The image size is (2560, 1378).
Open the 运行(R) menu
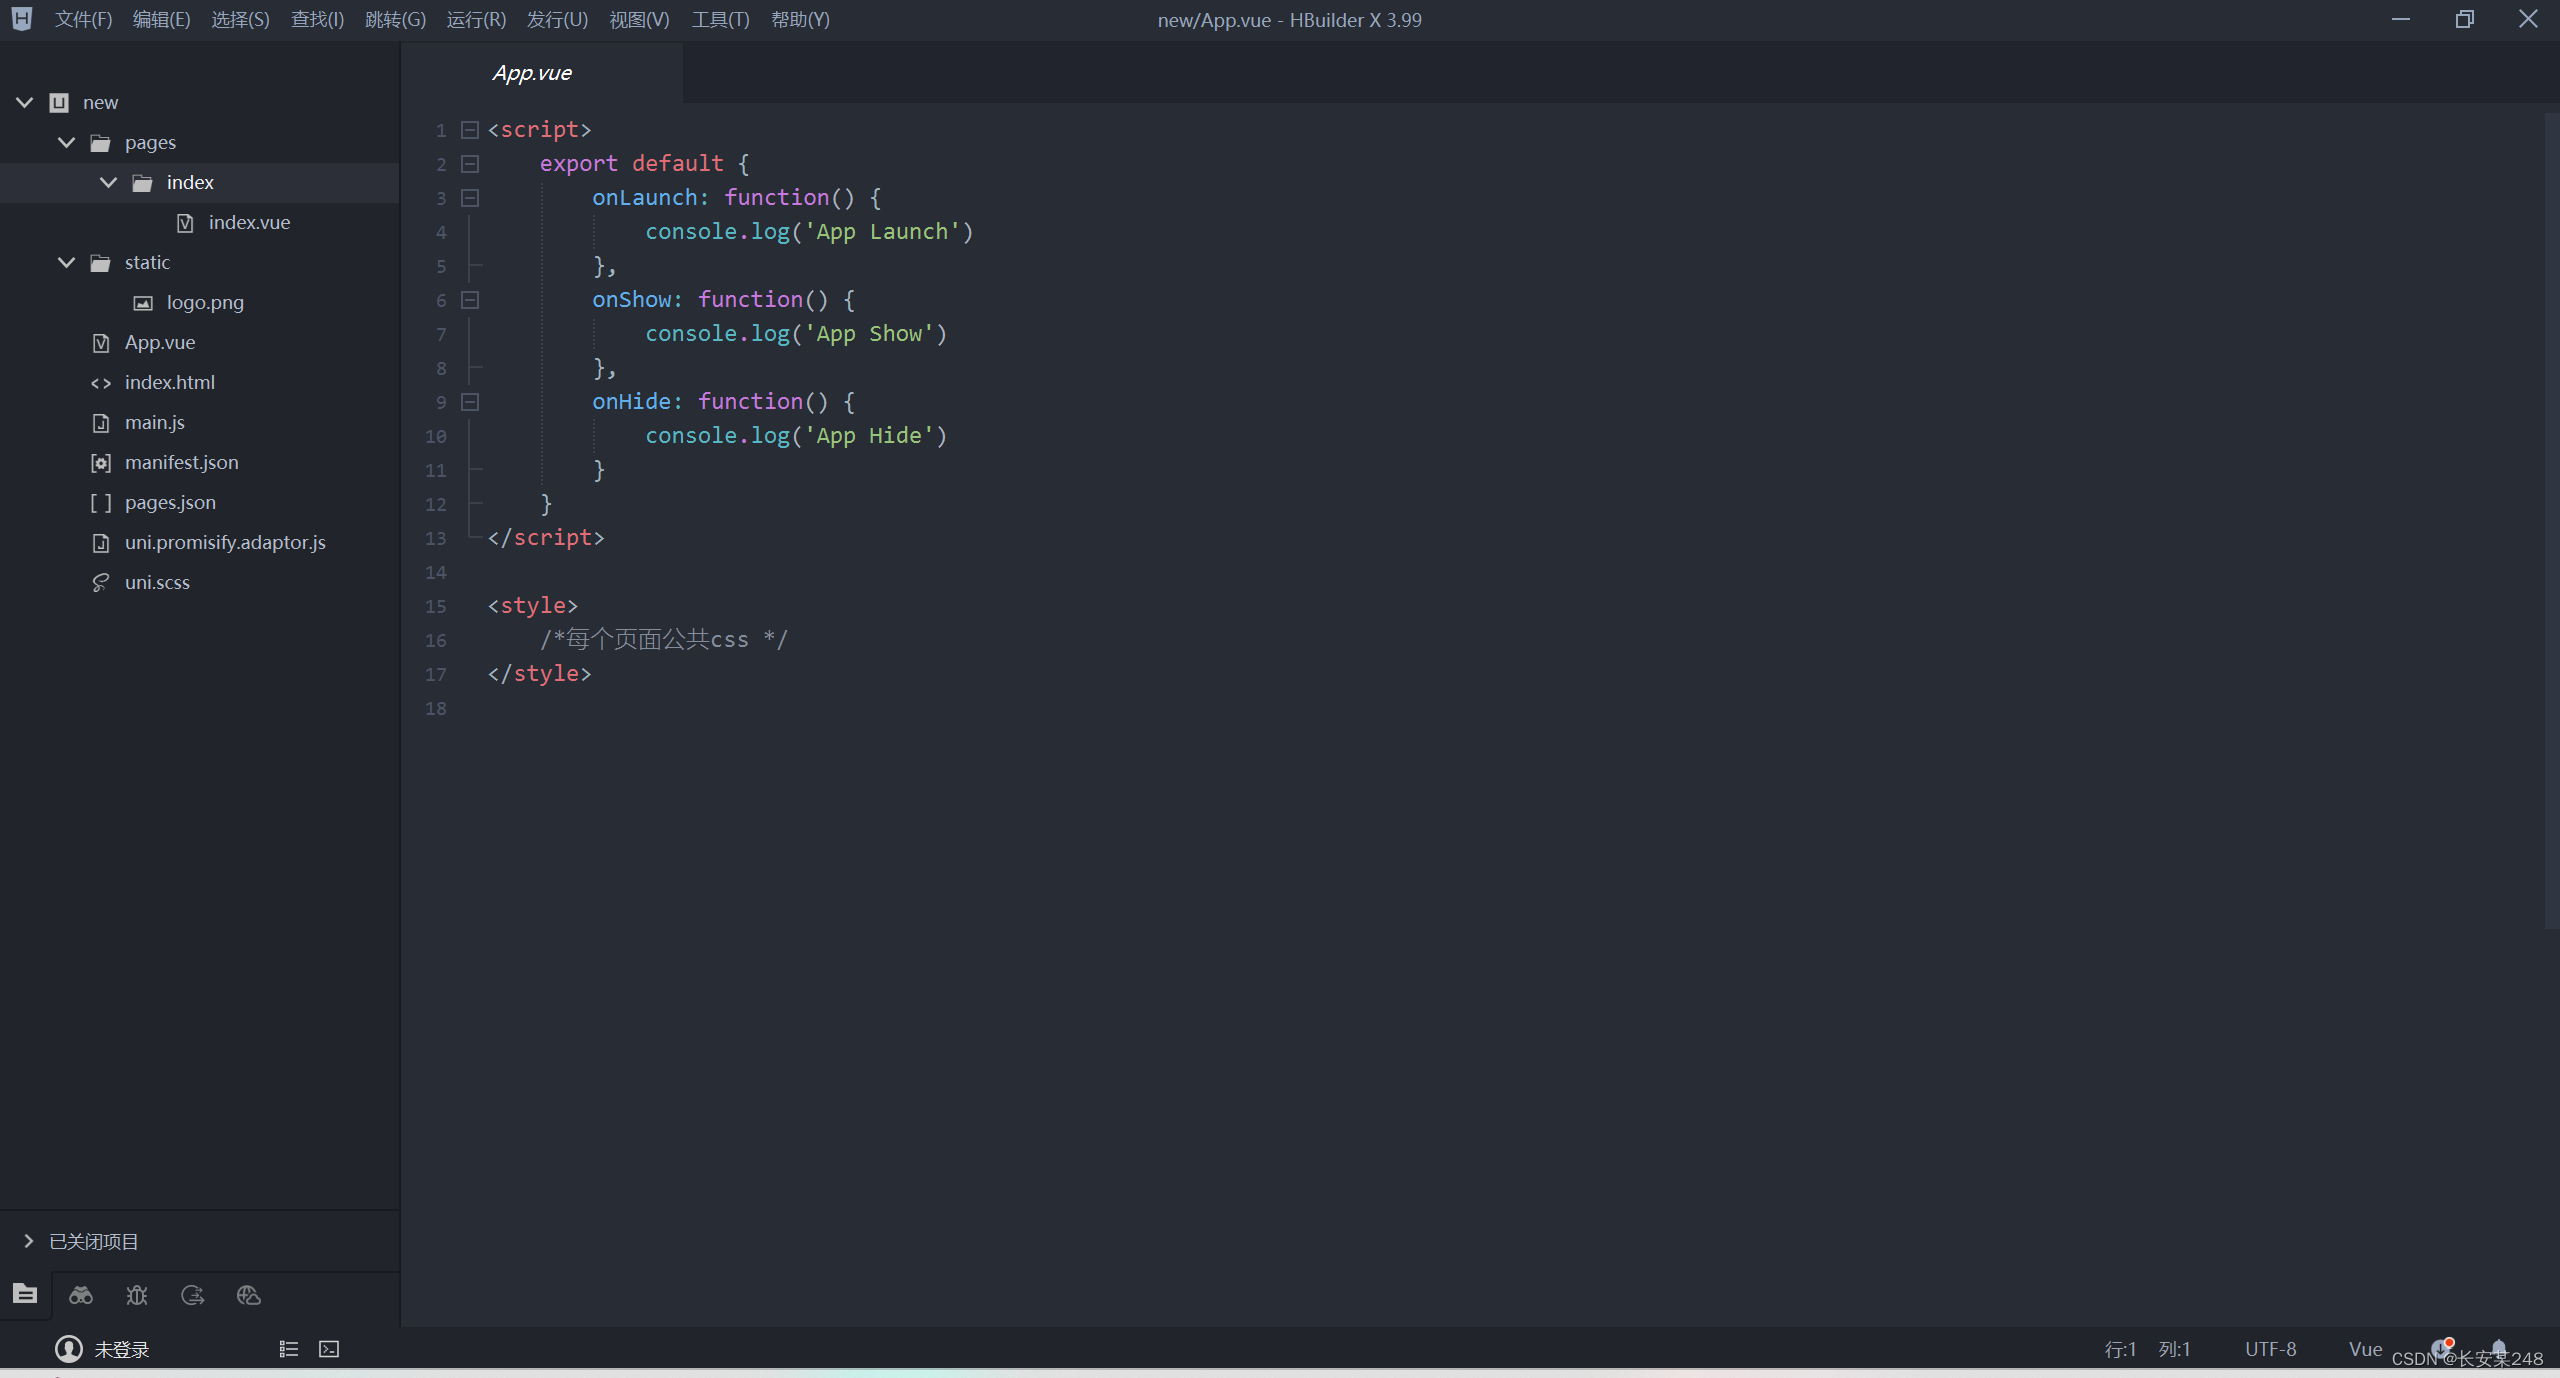tap(476, 20)
